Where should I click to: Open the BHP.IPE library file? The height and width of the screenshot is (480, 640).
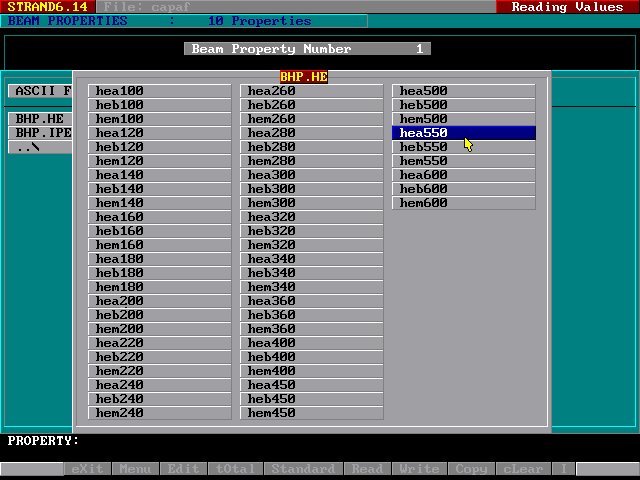click(x=42, y=133)
